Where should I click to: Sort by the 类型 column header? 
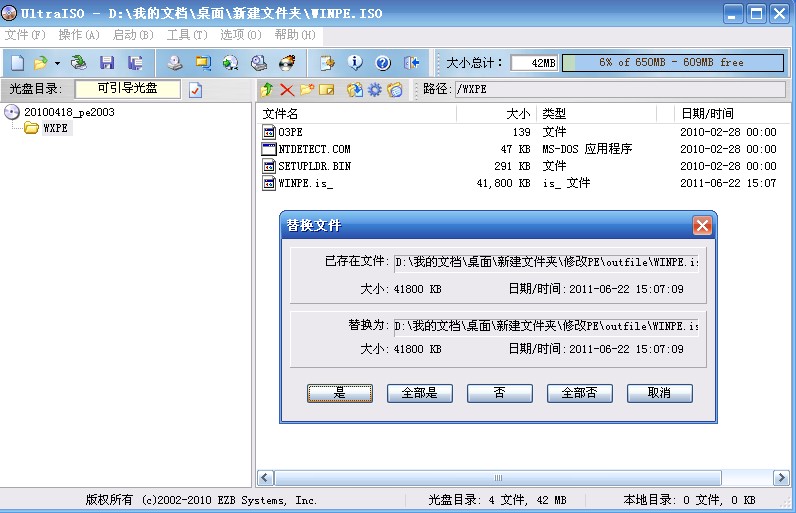click(597, 114)
